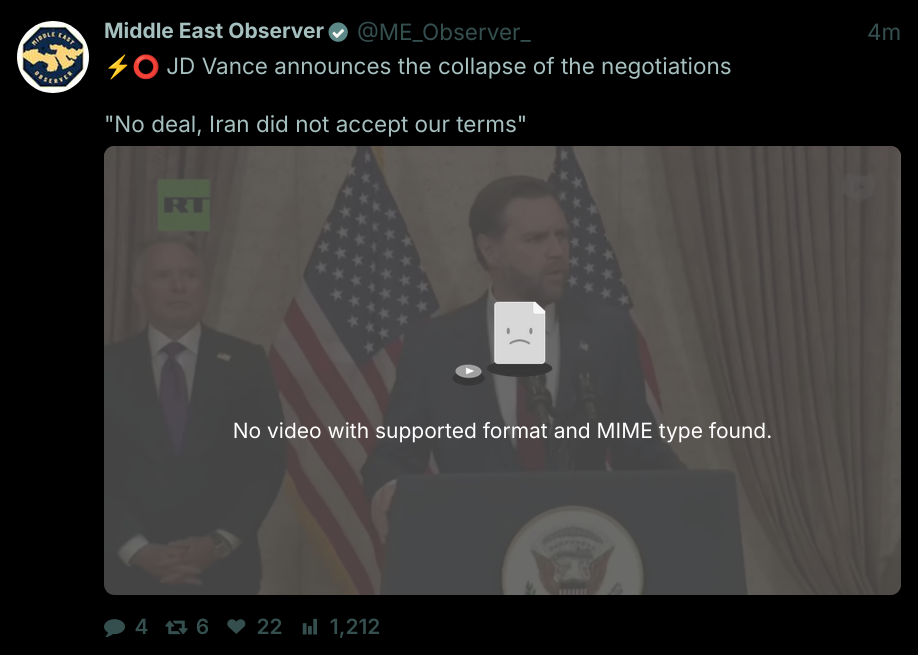This screenshot has width=918, height=655.
Task: Open the 4m timestamp permalink
Action: [x=884, y=33]
